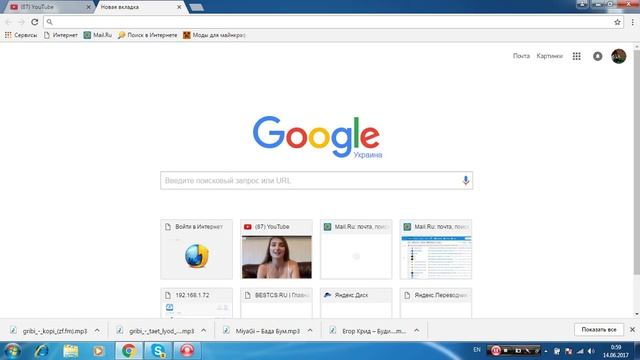Screen dimensions: 640x360
Task: Open the Яндекс Переводчик tile
Action: click(x=436, y=303)
